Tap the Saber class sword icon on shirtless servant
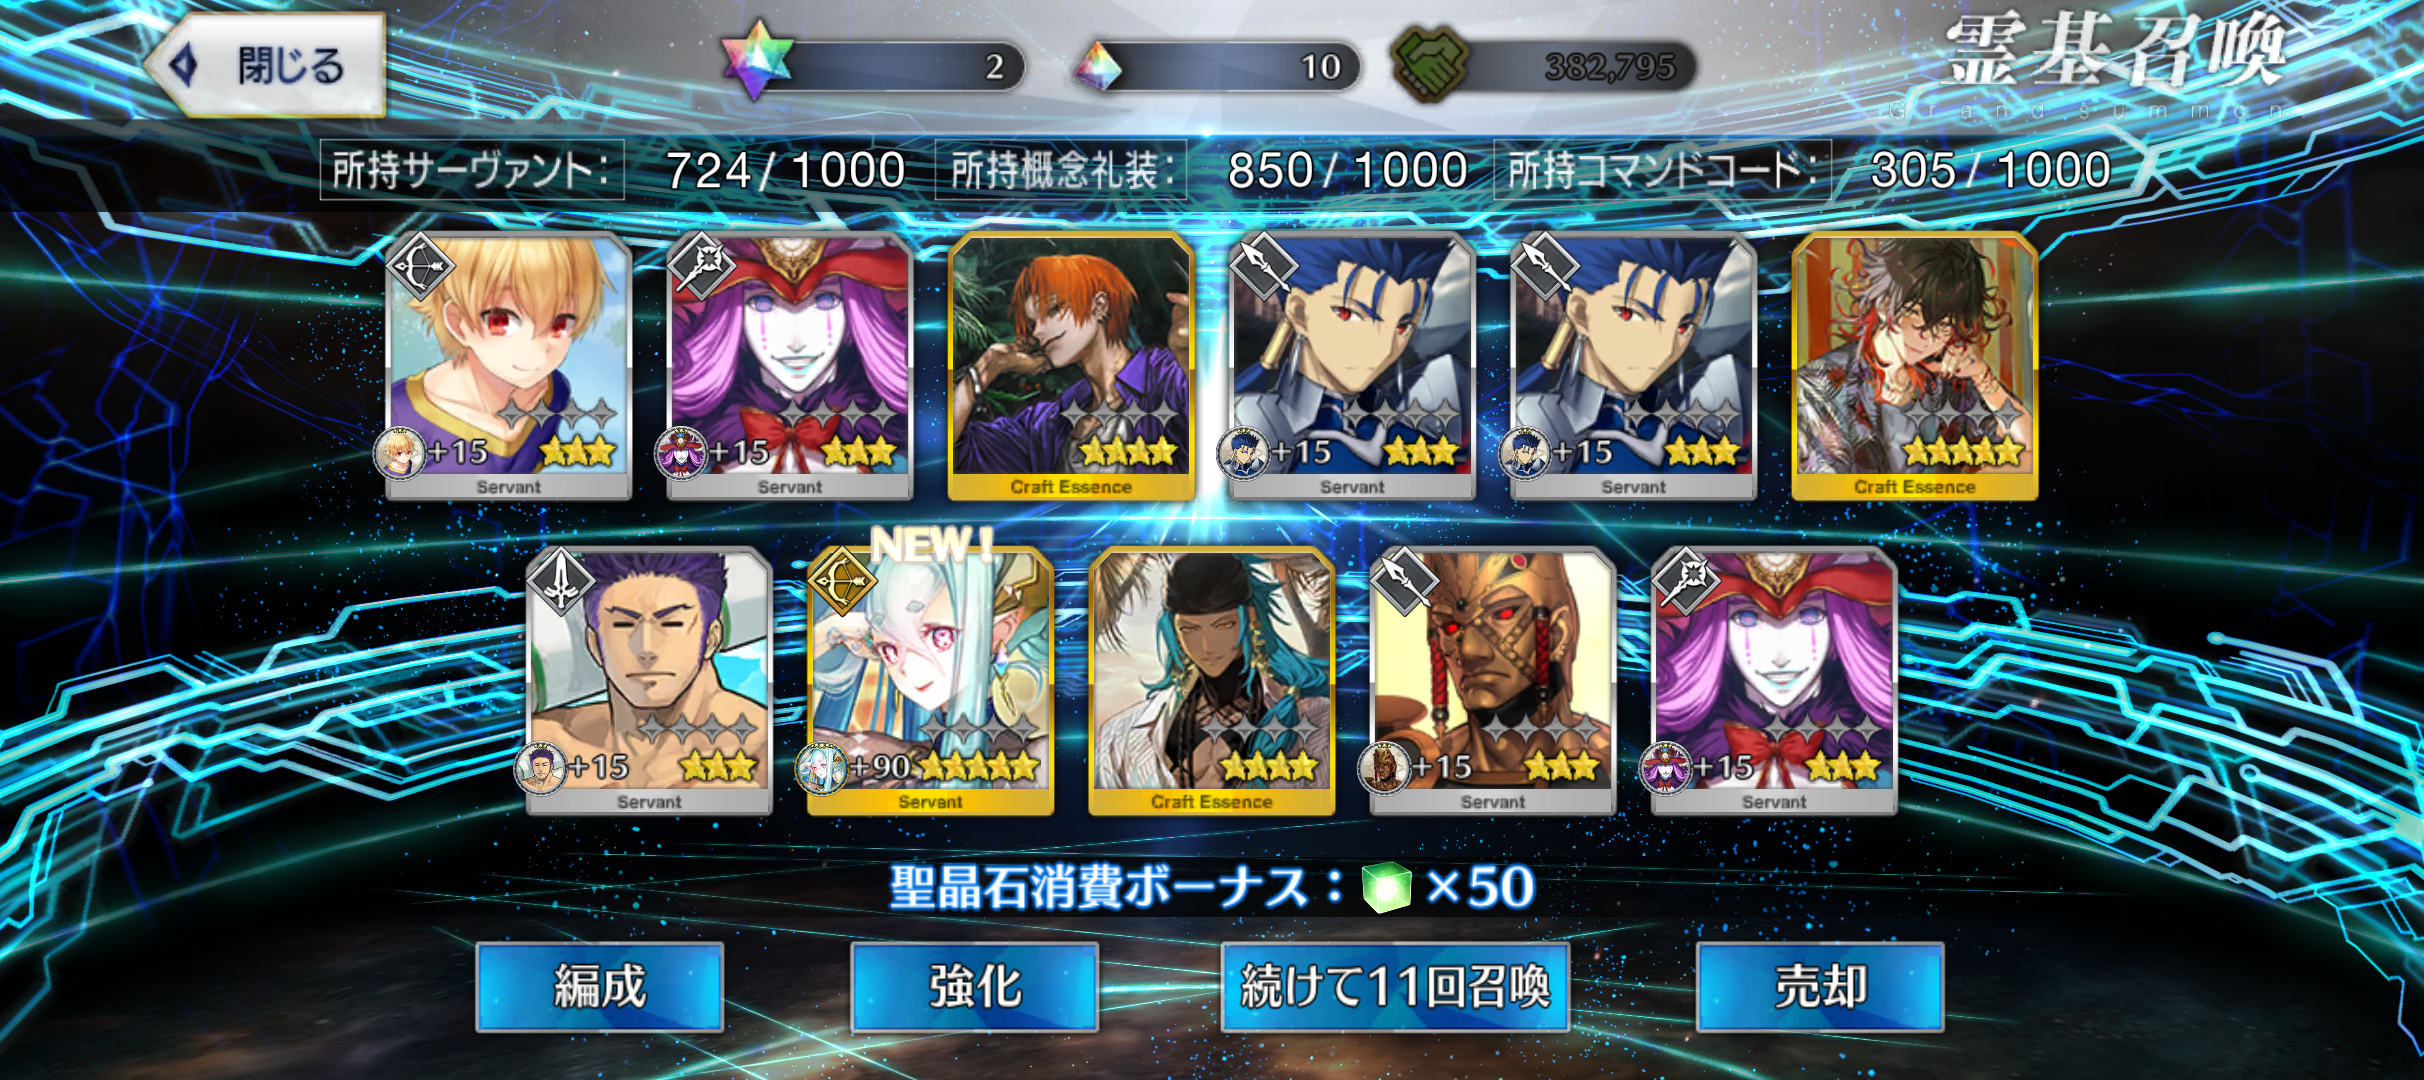 click(x=561, y=581)
